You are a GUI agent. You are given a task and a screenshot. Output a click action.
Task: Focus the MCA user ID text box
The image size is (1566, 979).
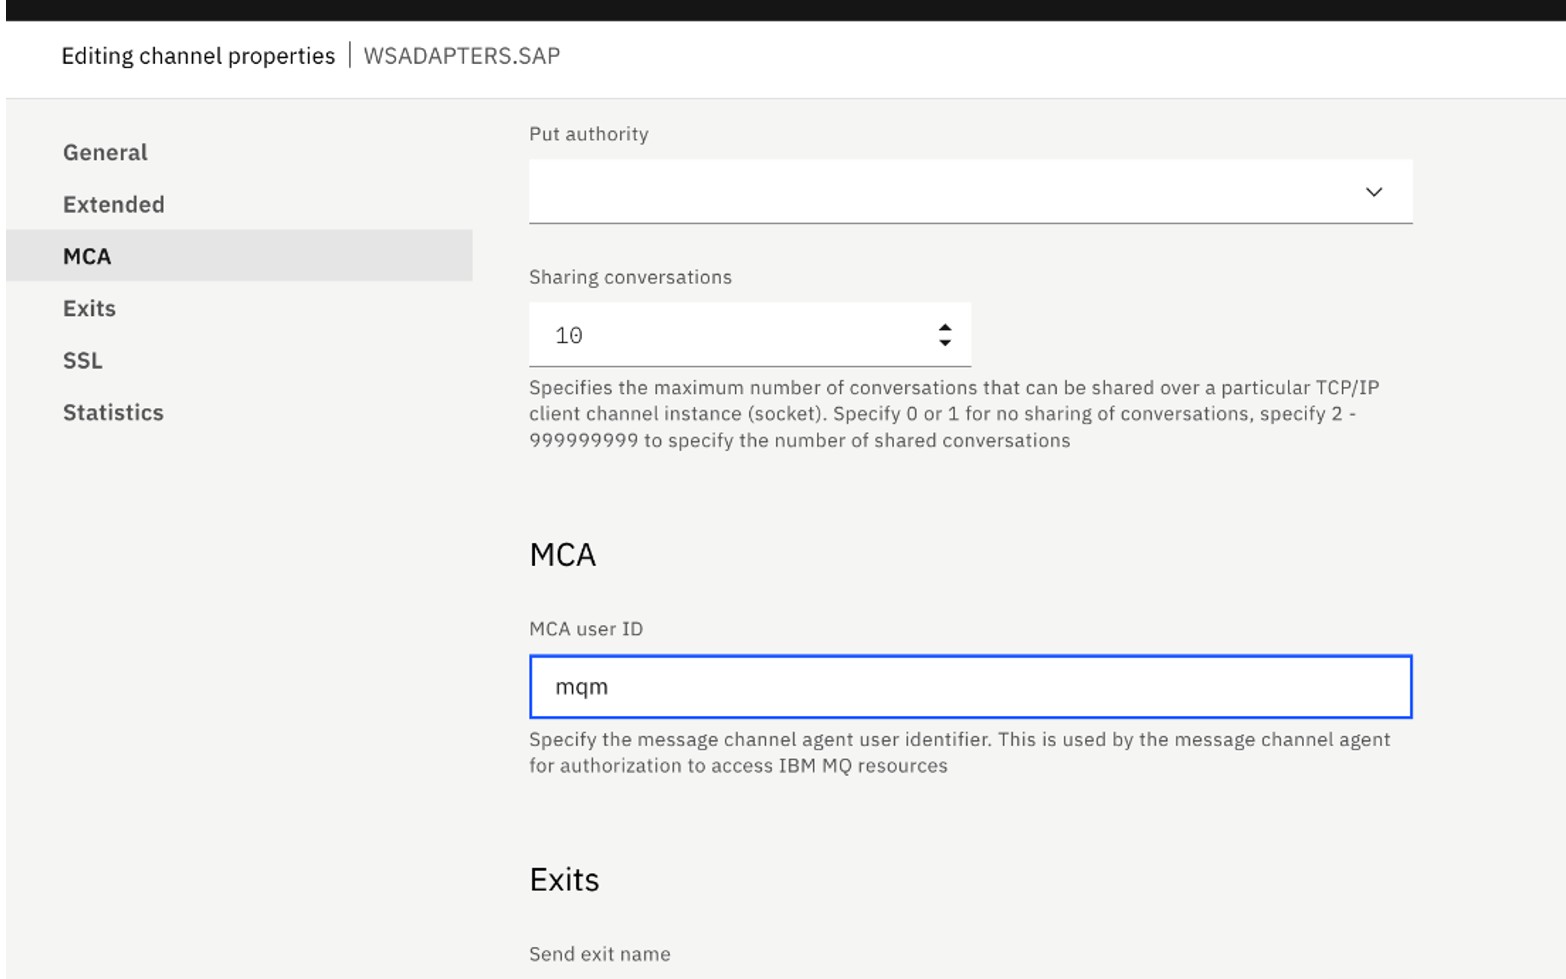[x=970, y=687]
